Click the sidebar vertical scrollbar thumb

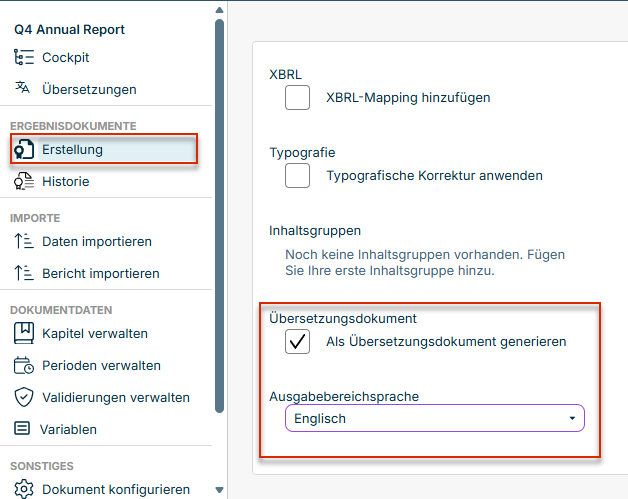pos(219,216)
